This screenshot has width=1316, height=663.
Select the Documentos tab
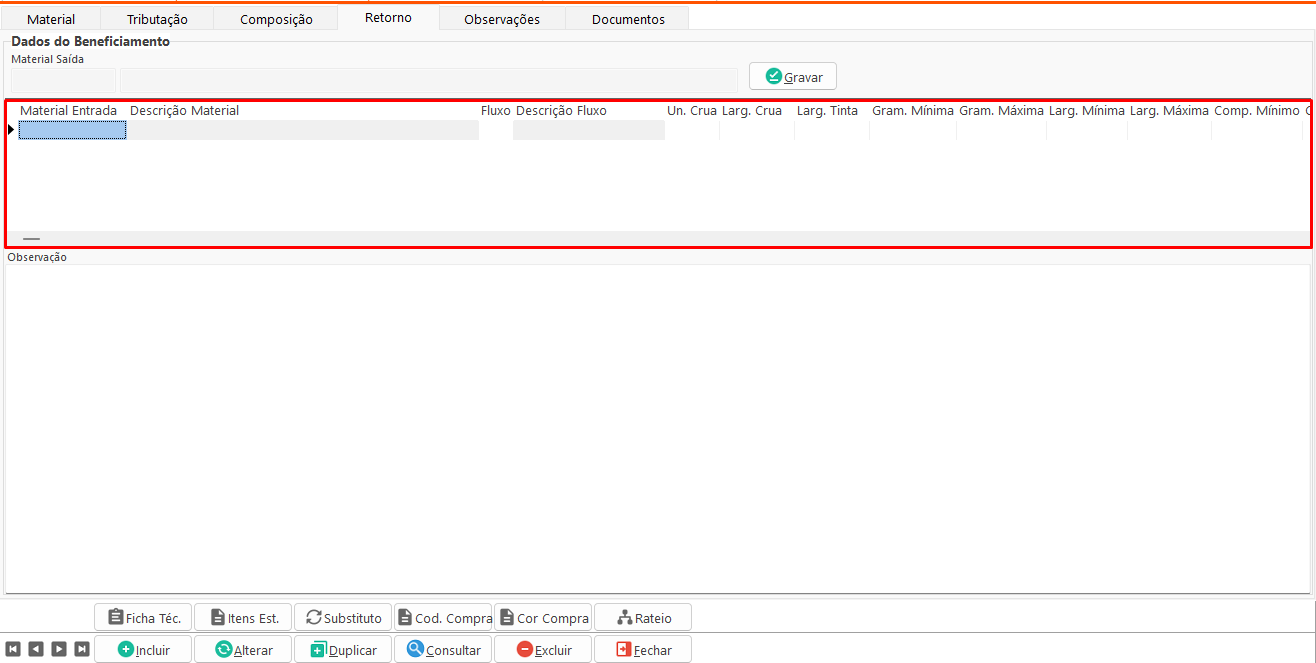click(x=628, y=19)
